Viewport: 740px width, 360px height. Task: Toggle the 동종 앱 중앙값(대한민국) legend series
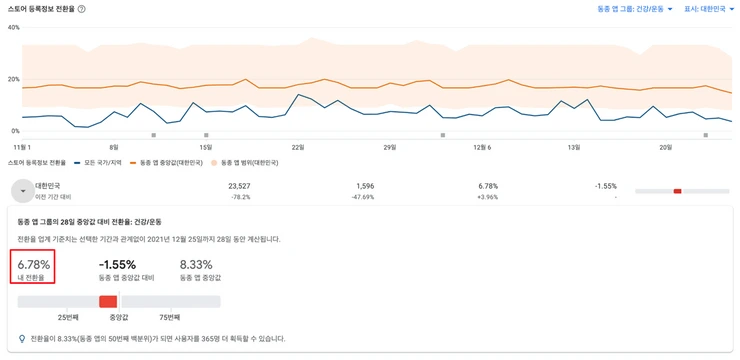(x=167, y=163)
